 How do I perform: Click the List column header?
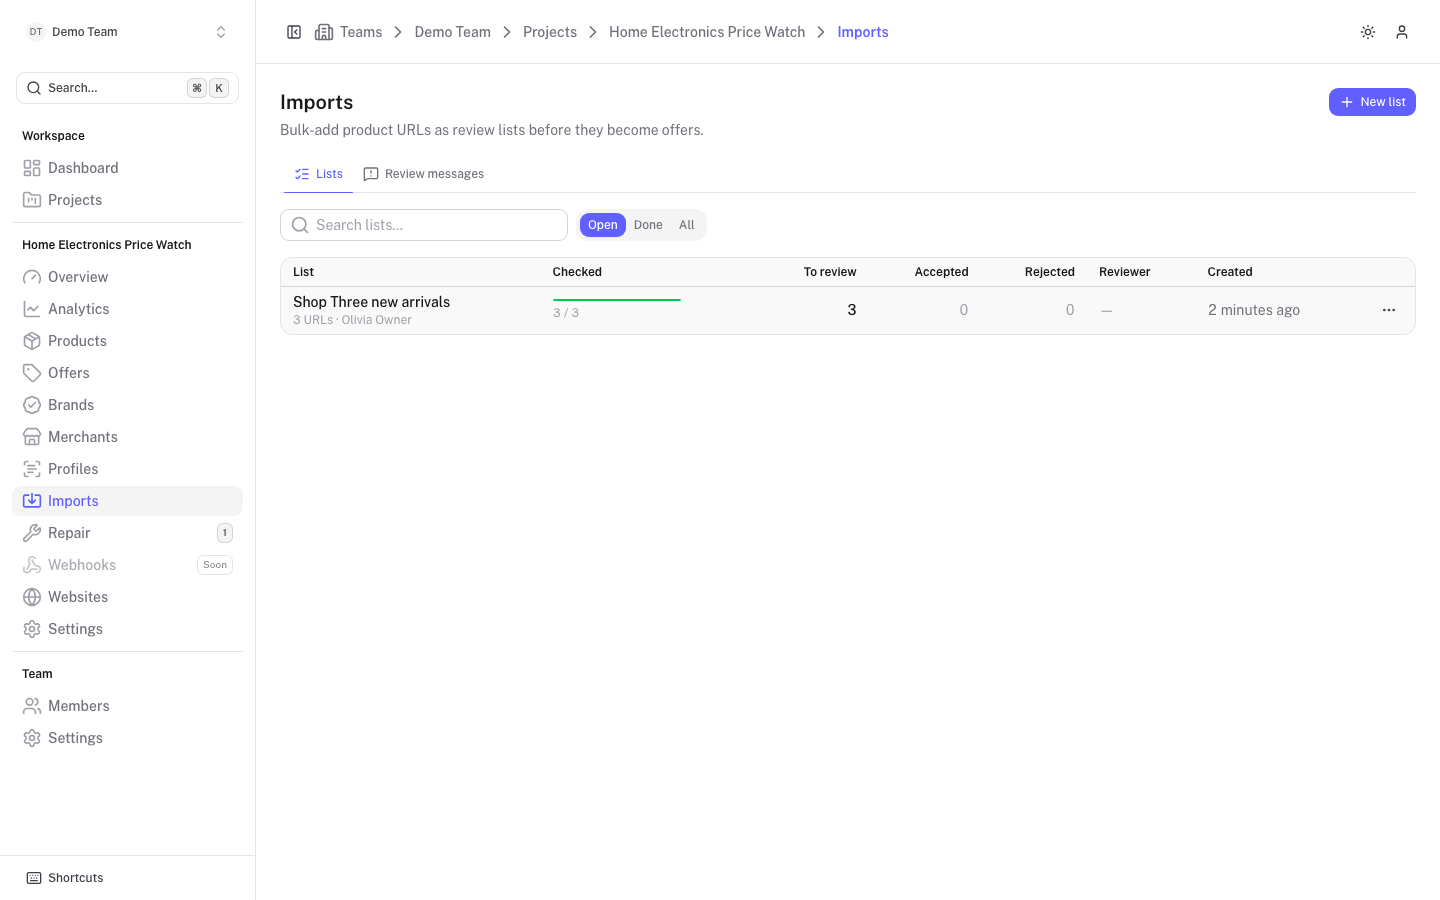coord(304,272)
